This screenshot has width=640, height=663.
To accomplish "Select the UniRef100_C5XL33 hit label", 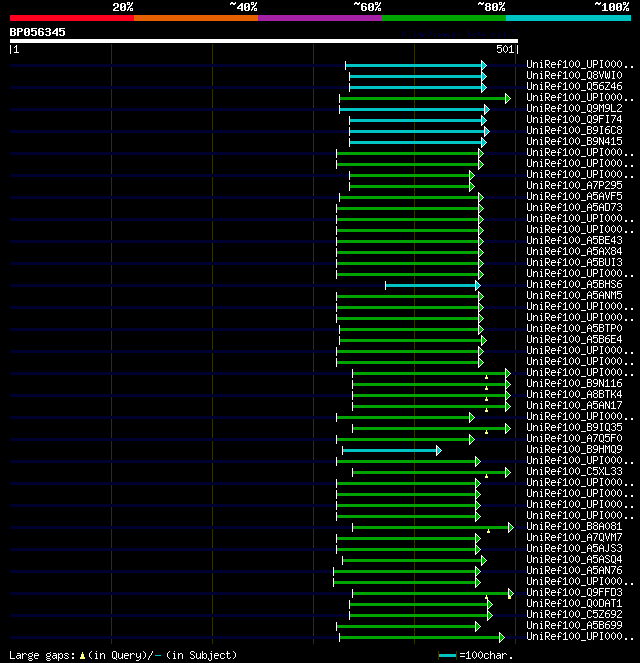I will pos(574,471).
